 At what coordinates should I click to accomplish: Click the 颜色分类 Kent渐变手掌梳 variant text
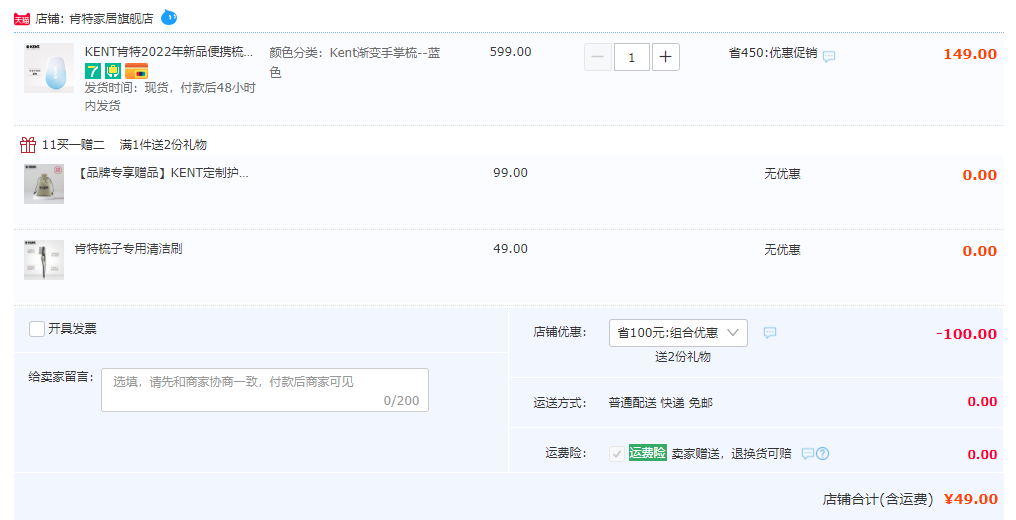point(355,62)
